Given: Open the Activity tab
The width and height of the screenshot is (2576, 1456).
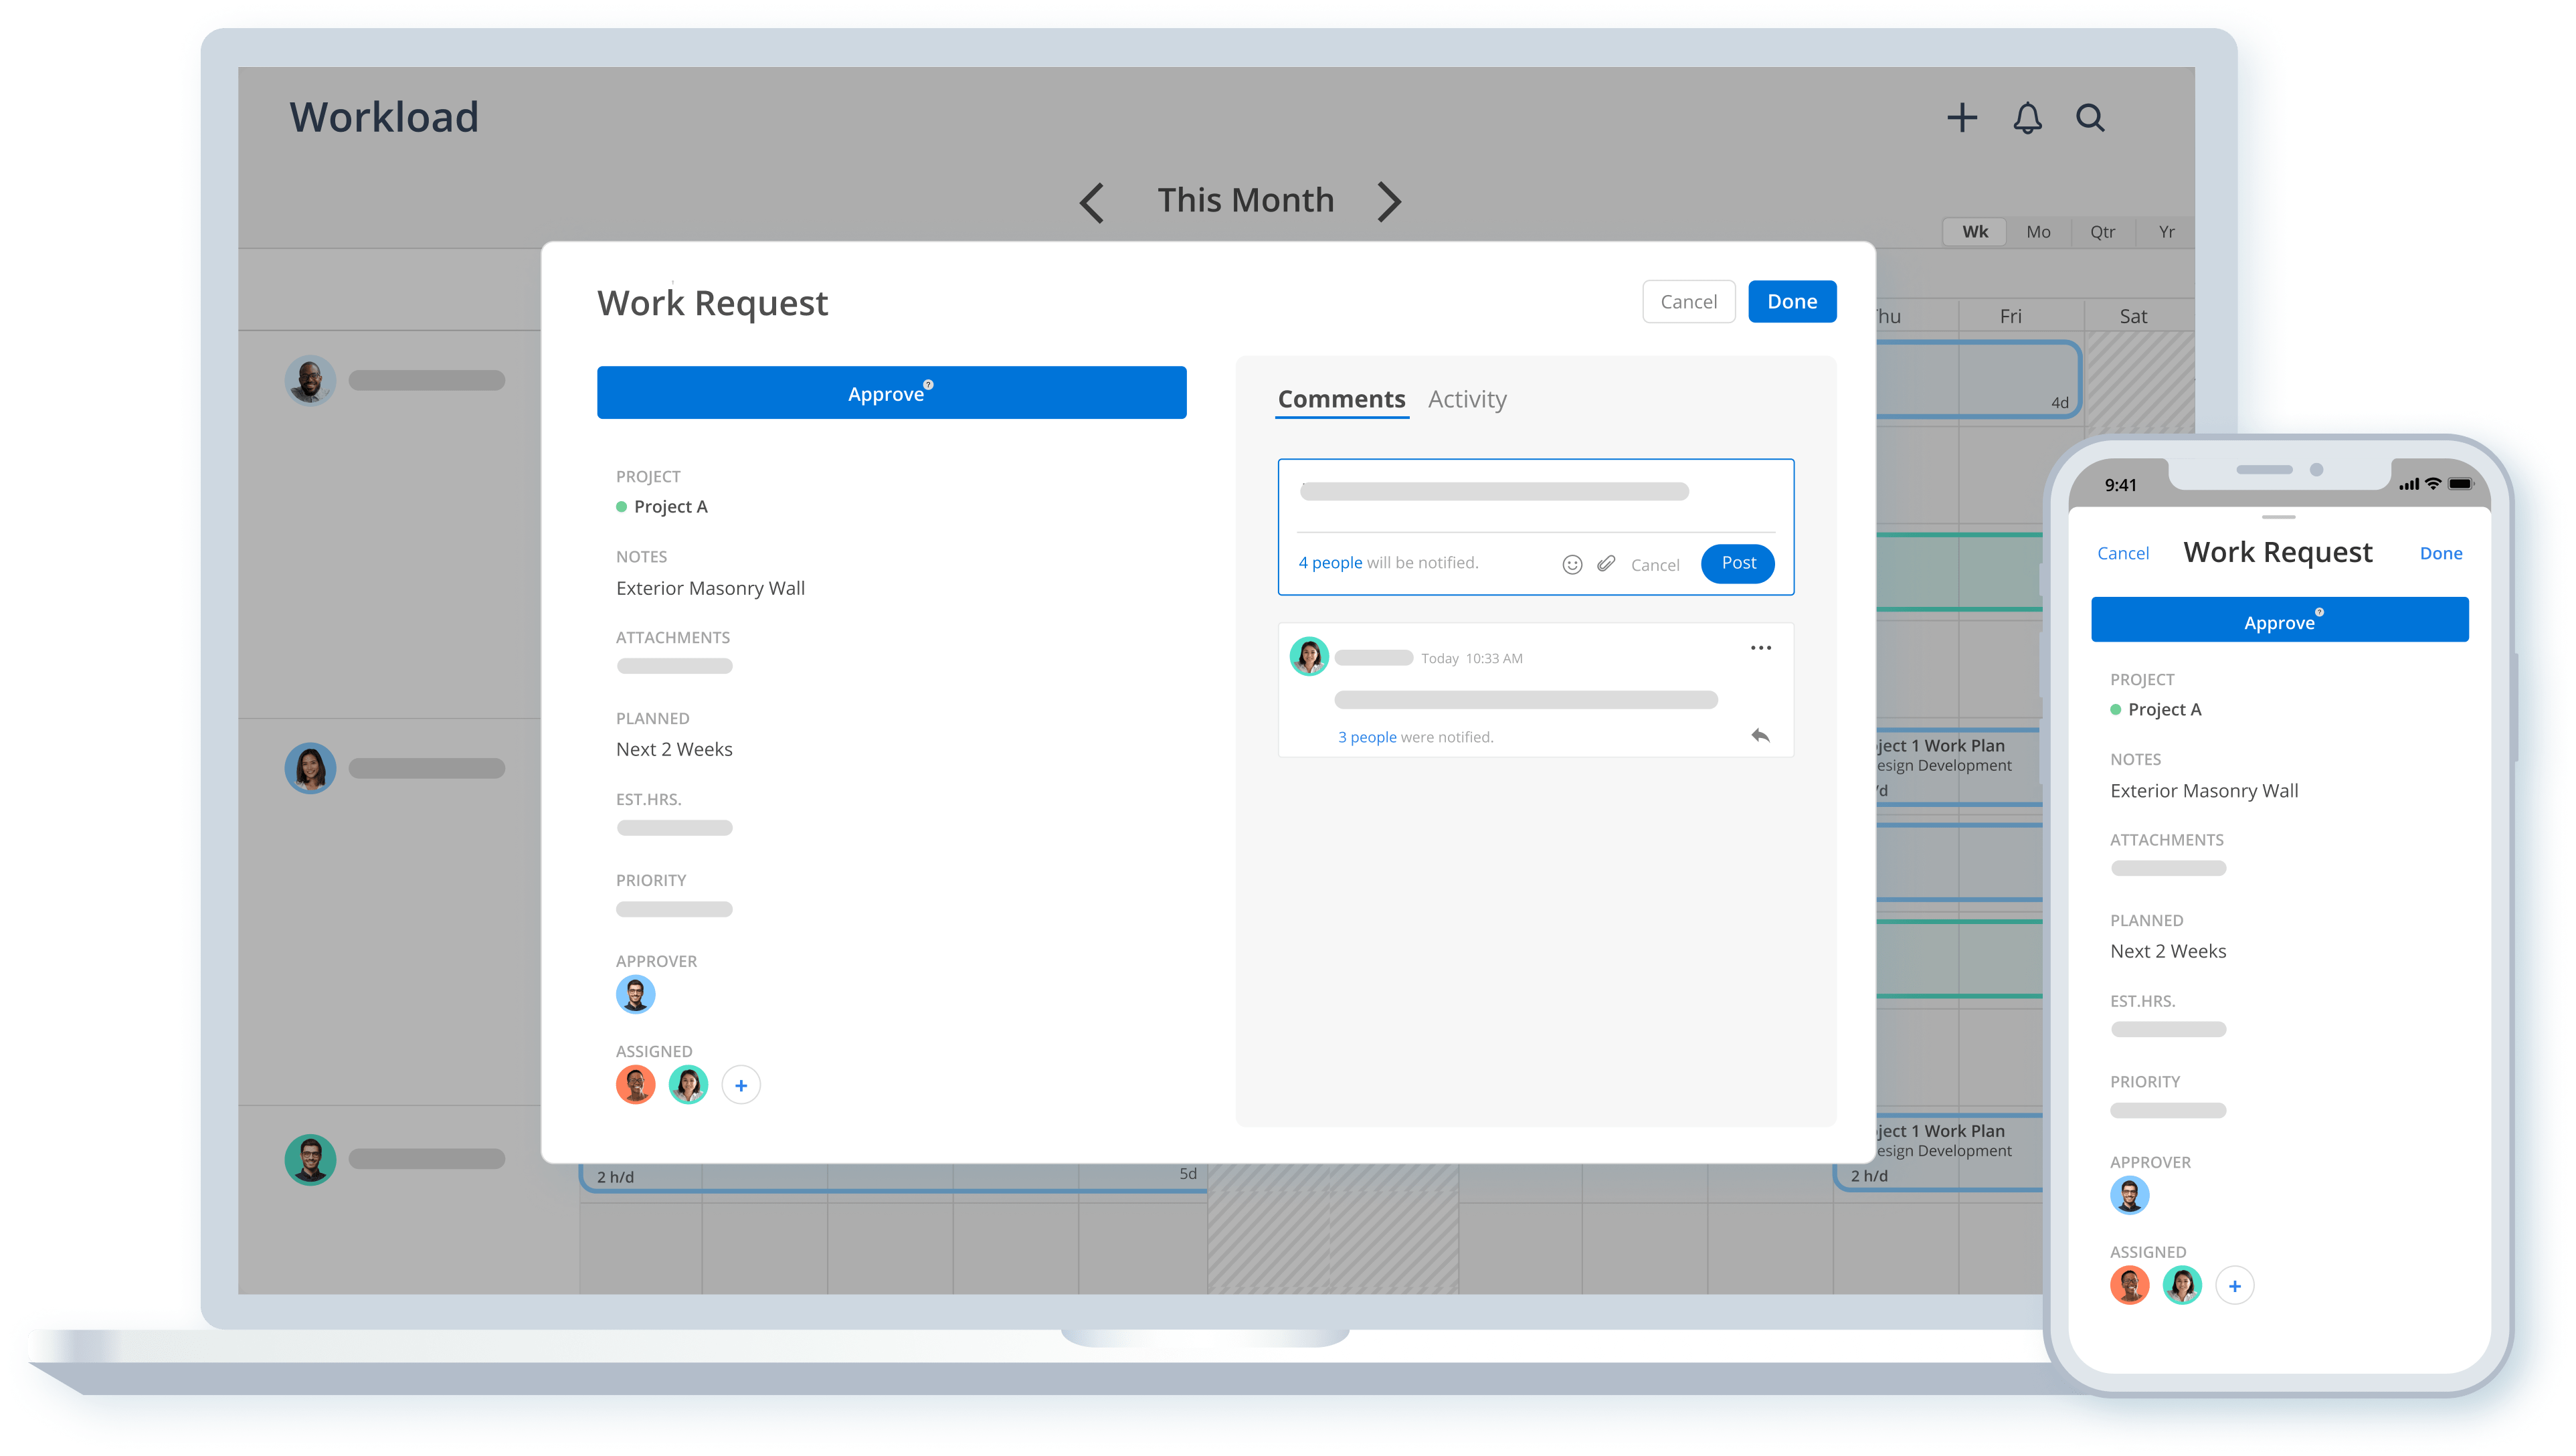Looking at the screenshot, I should pyautogui.click(x=1467, y=399).
